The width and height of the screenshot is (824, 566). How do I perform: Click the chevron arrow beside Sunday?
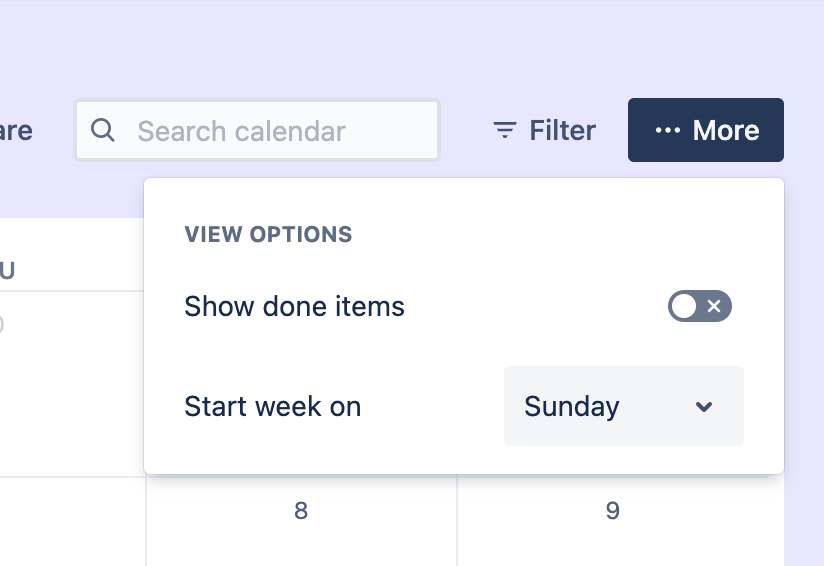pos(704,407)
